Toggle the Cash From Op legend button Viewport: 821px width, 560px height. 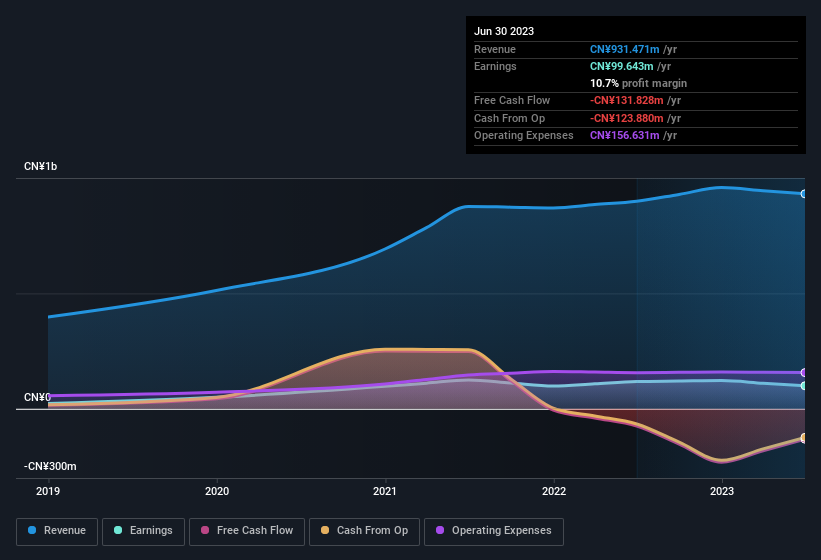point(364,531)
